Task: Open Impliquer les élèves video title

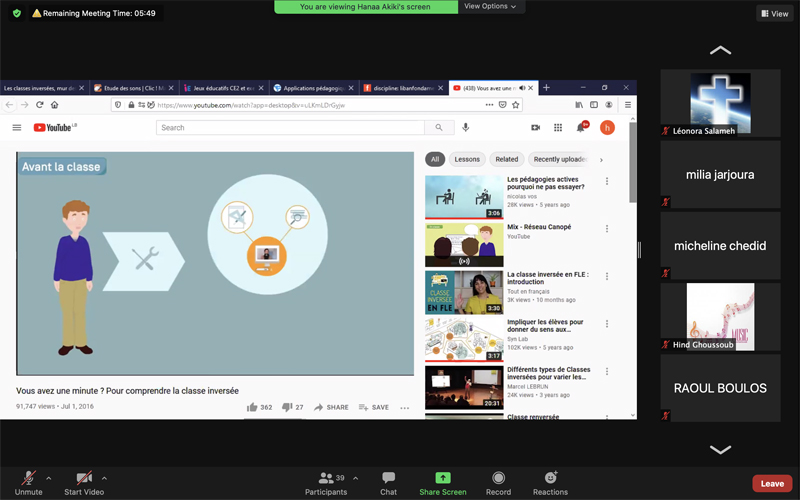Action: click(x=545, y=326)
